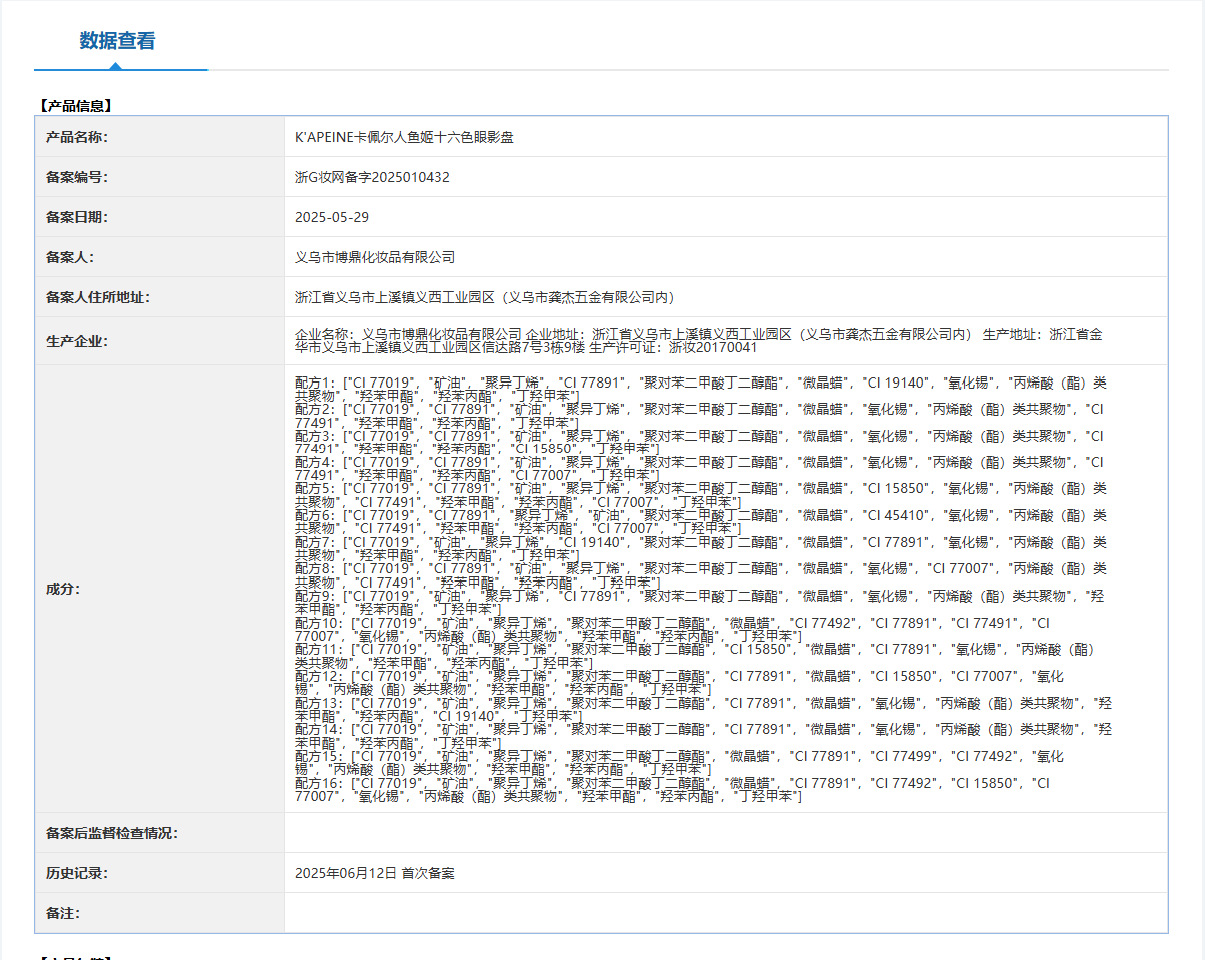Select the 生产企业 company details text
1205x960 pixels.
pos(700,341)
